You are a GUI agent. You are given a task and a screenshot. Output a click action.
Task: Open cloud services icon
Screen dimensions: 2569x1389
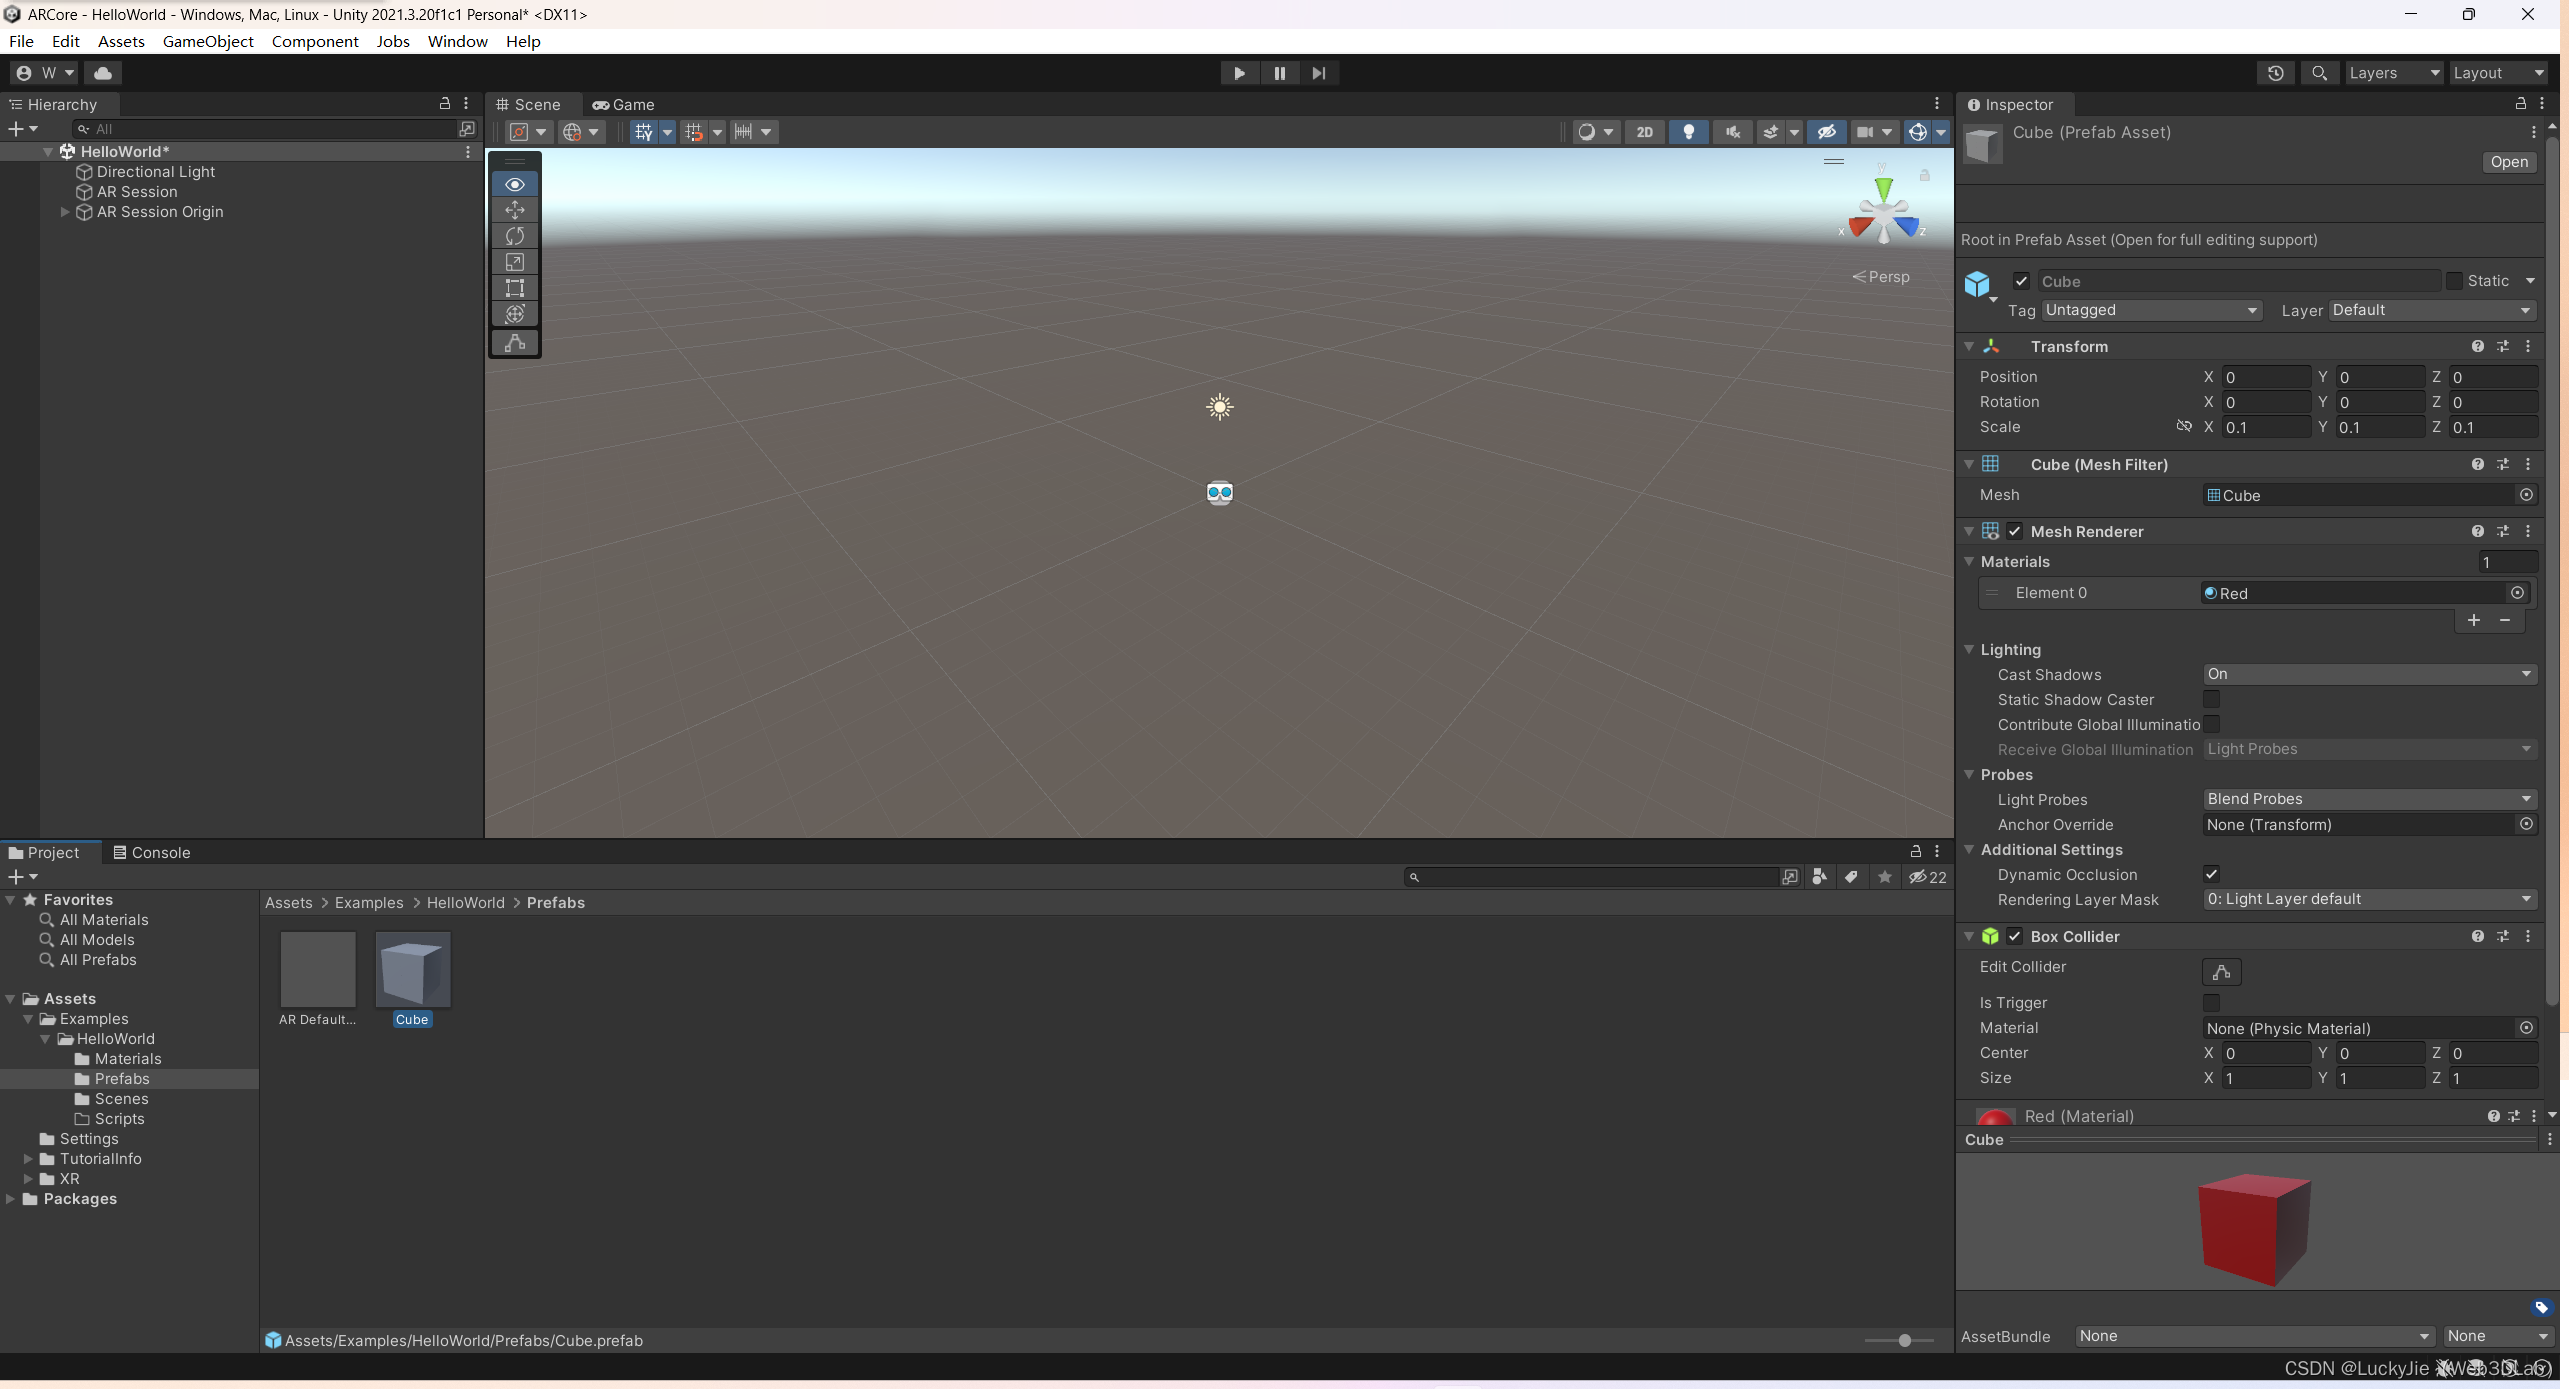click(102, 73)
